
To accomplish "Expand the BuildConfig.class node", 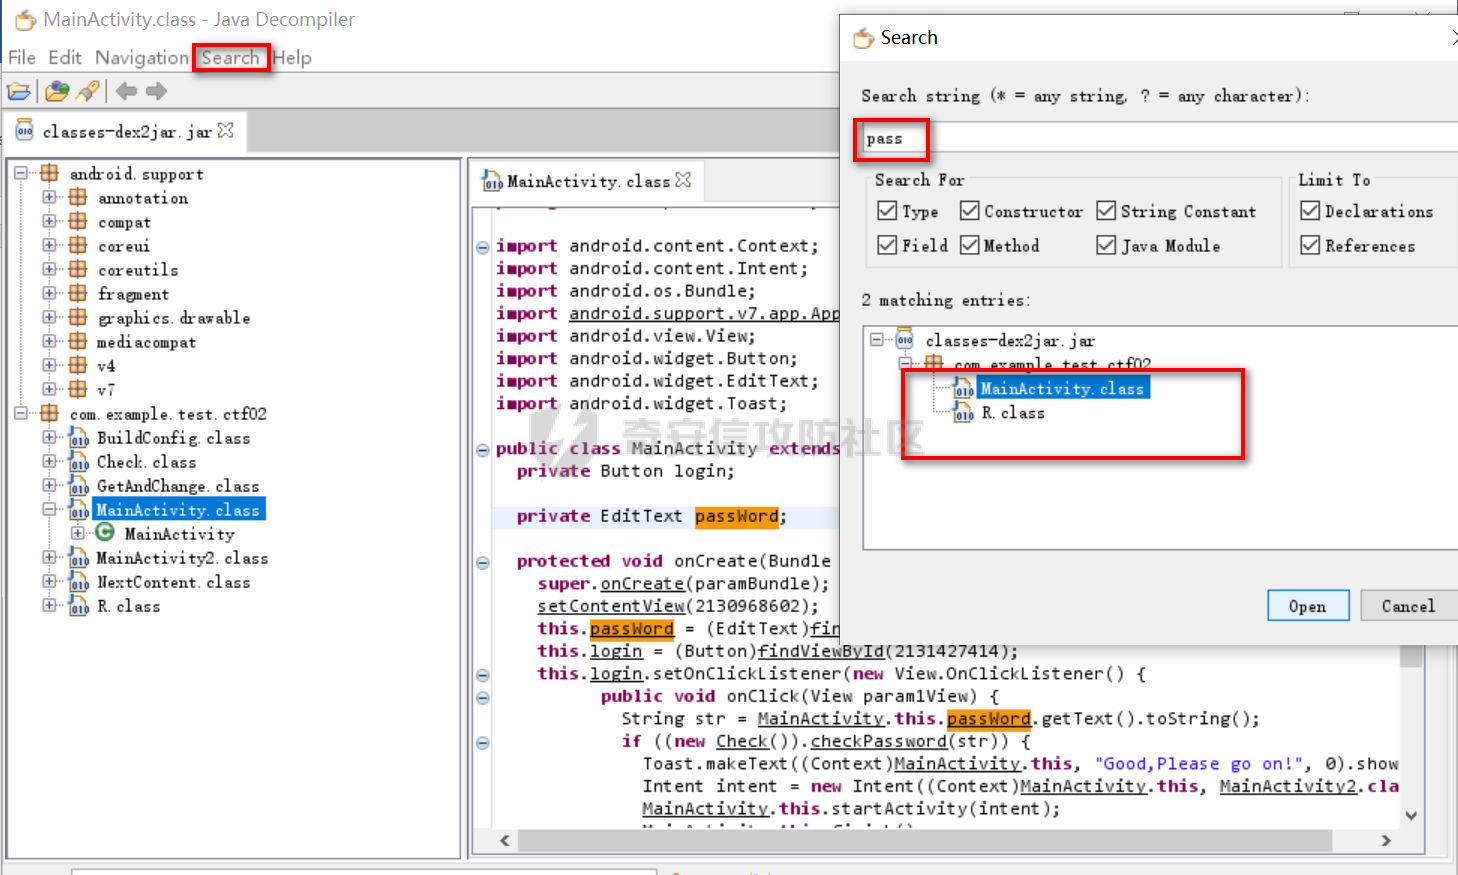I will [49, 437].
